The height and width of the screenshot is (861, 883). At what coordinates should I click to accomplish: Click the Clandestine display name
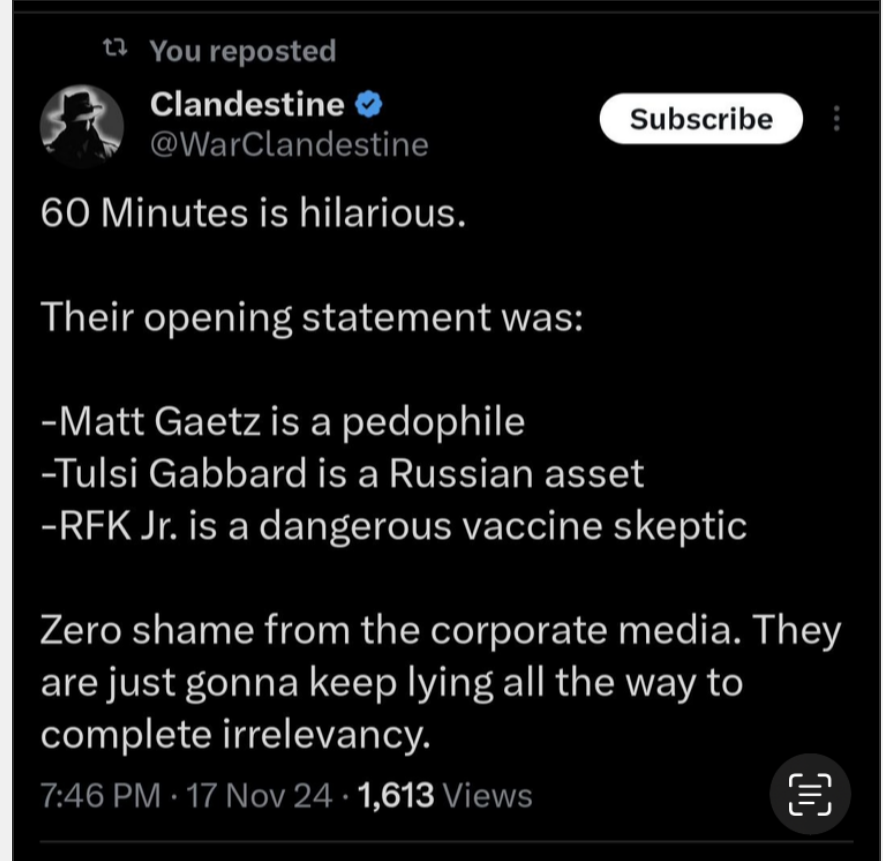247,103
